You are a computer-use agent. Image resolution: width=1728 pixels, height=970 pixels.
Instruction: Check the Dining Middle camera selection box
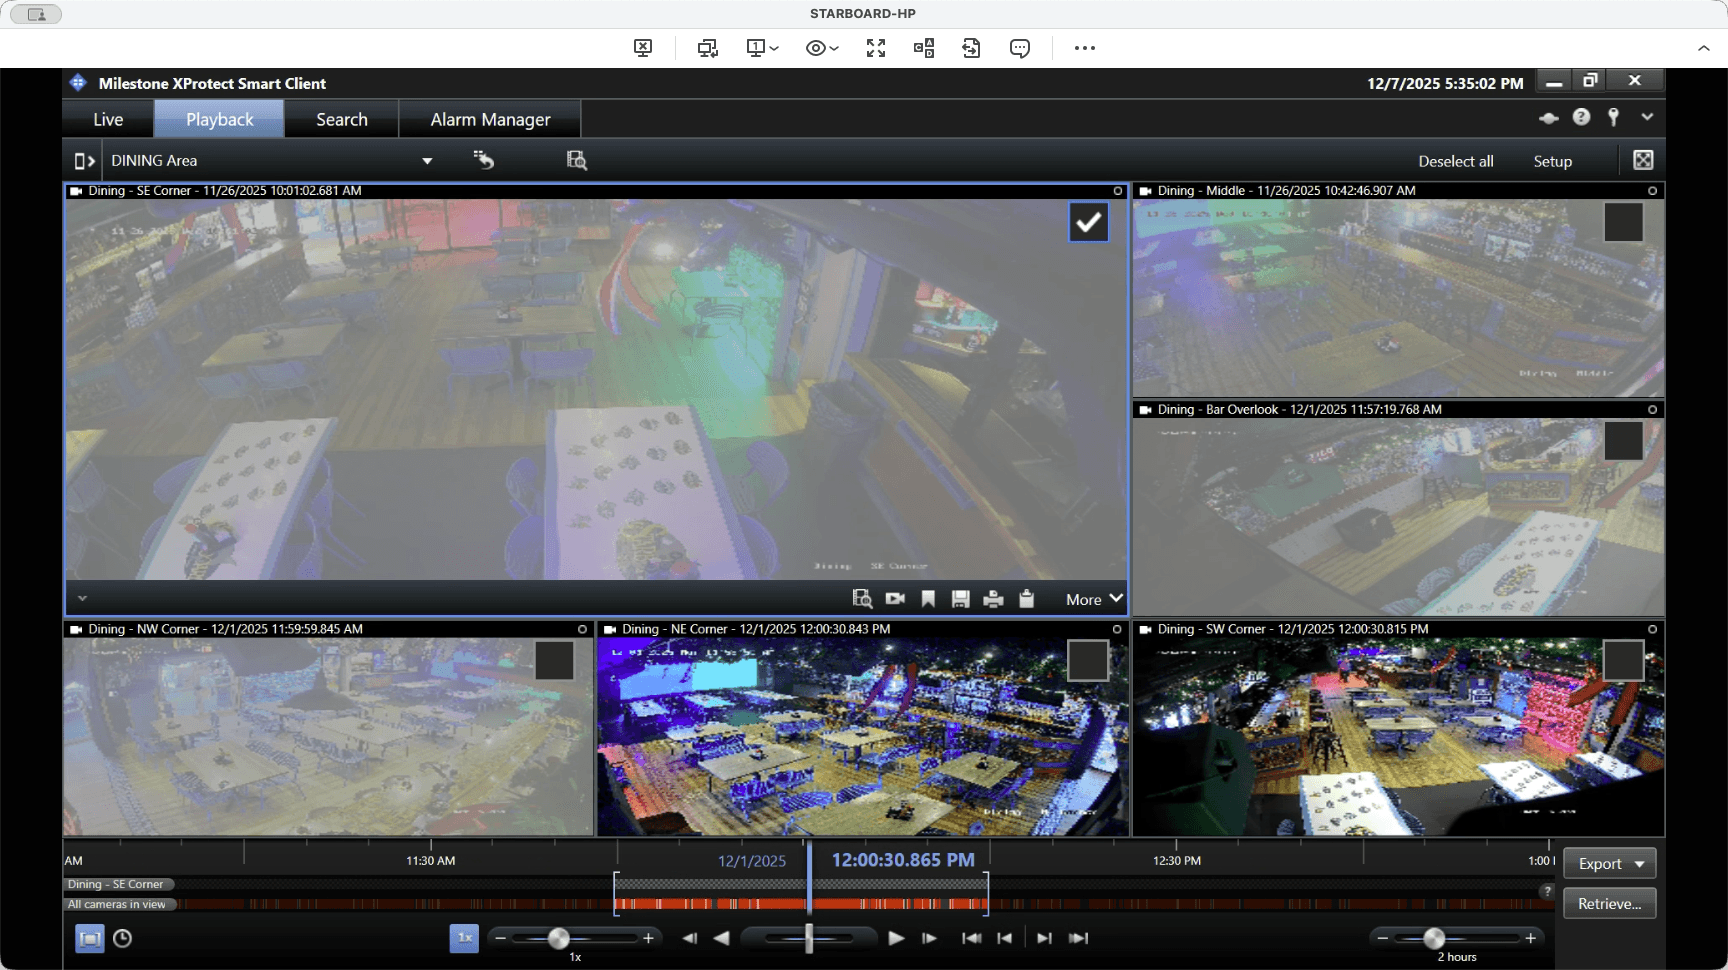coord(1623,222)
